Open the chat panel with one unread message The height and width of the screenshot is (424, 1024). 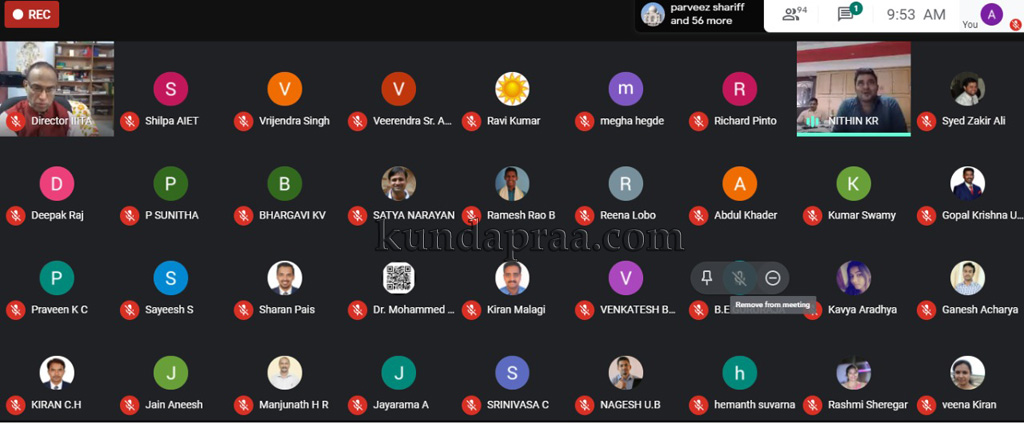click(847, 14)
